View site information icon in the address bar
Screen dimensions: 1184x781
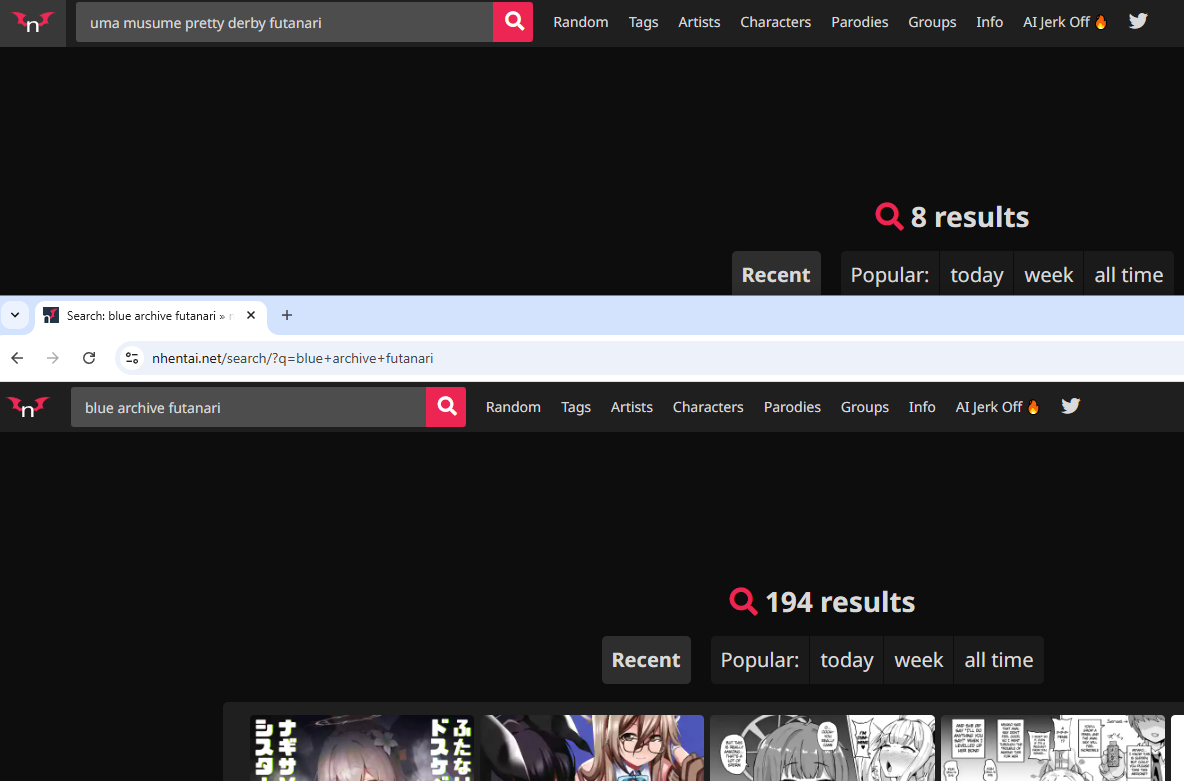(132, 358)
